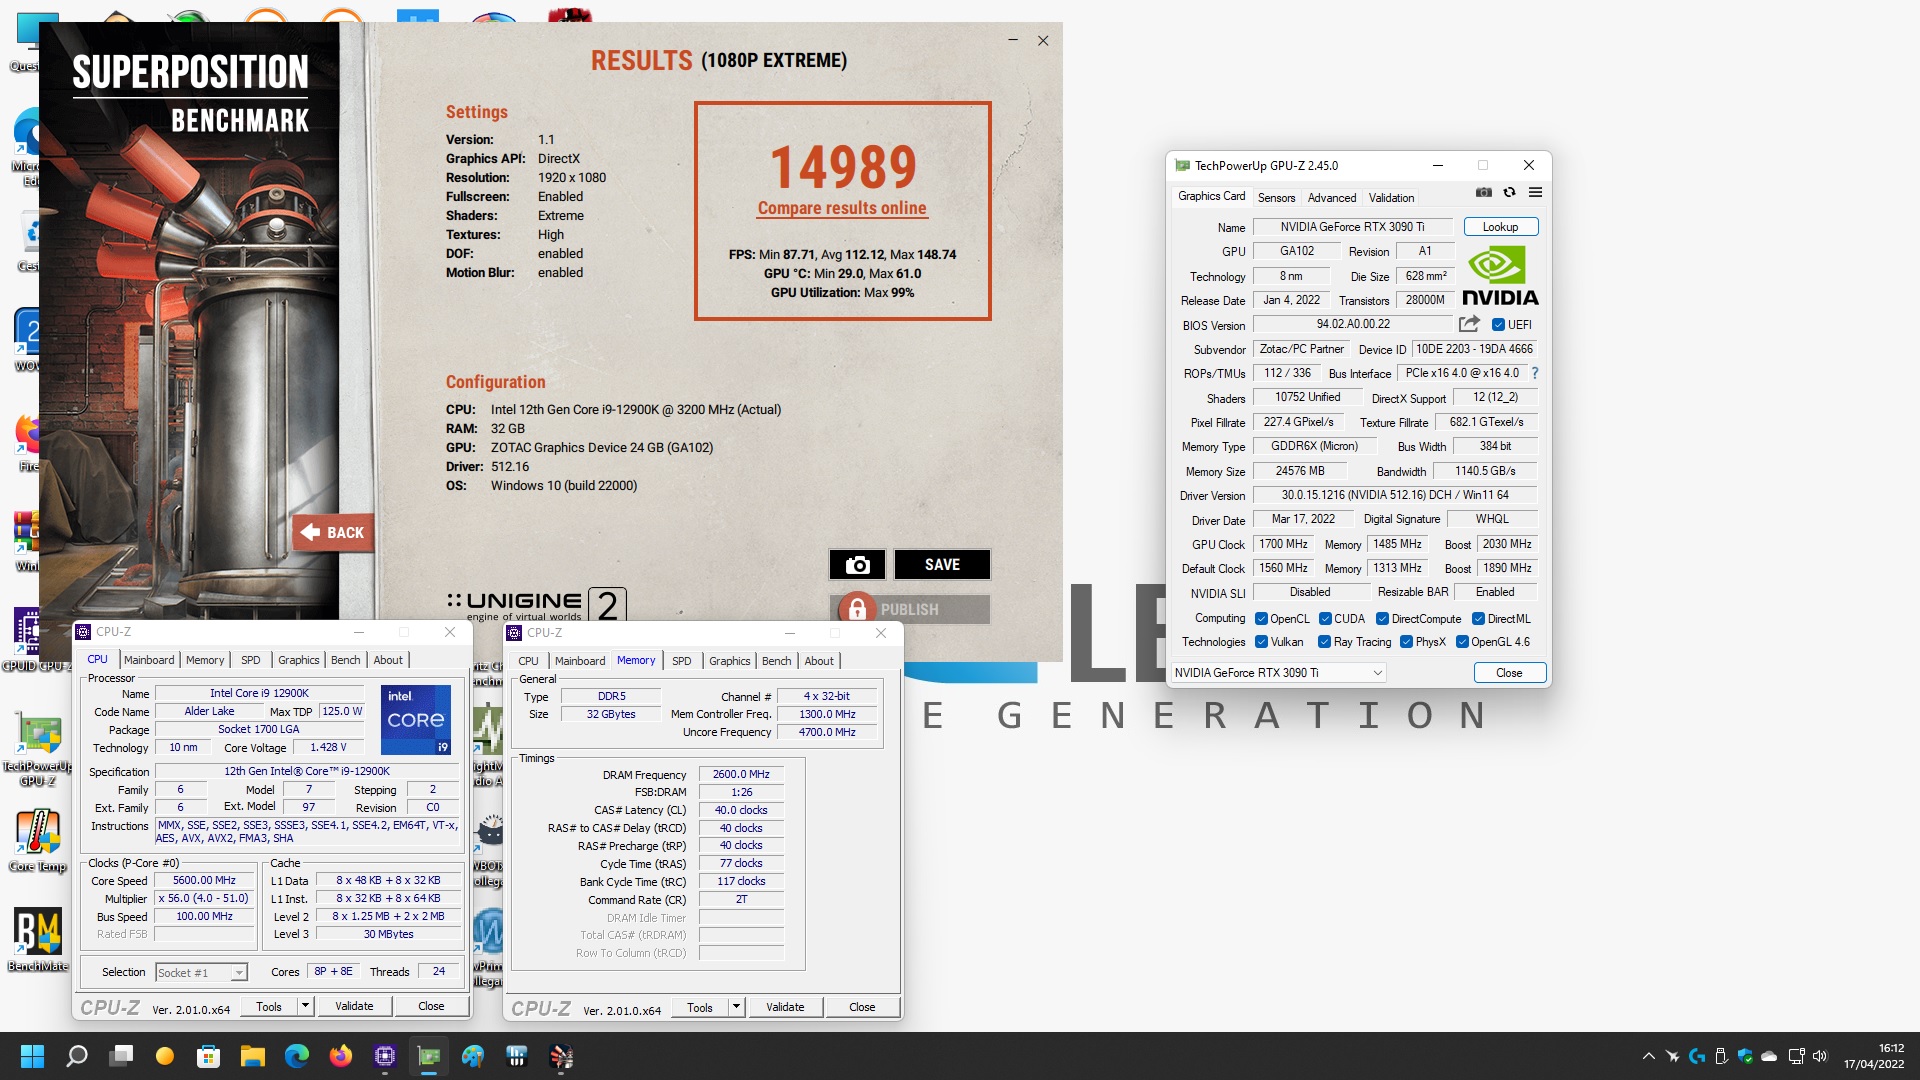Open the Socket #1 selection dropdown
Viewport: 1920px width, 1080px height.
201,972
